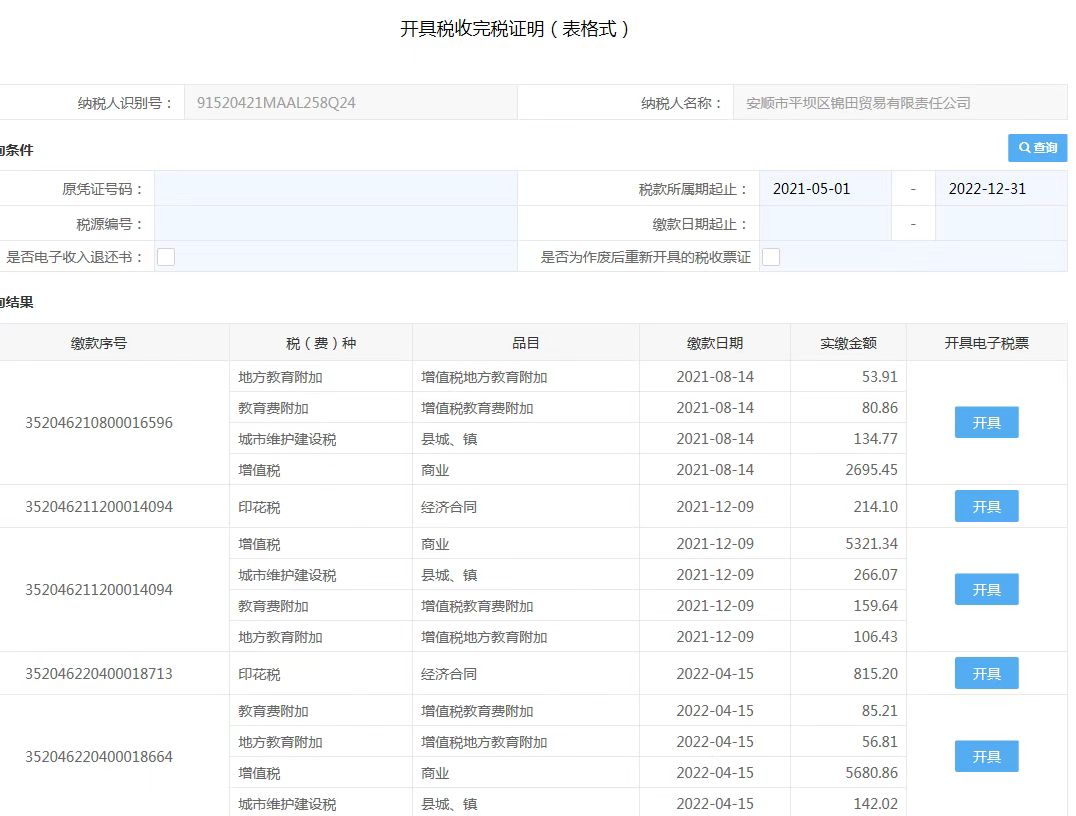Click into the 税源编号 text box
1076x816 pixels.
(335, 224)
